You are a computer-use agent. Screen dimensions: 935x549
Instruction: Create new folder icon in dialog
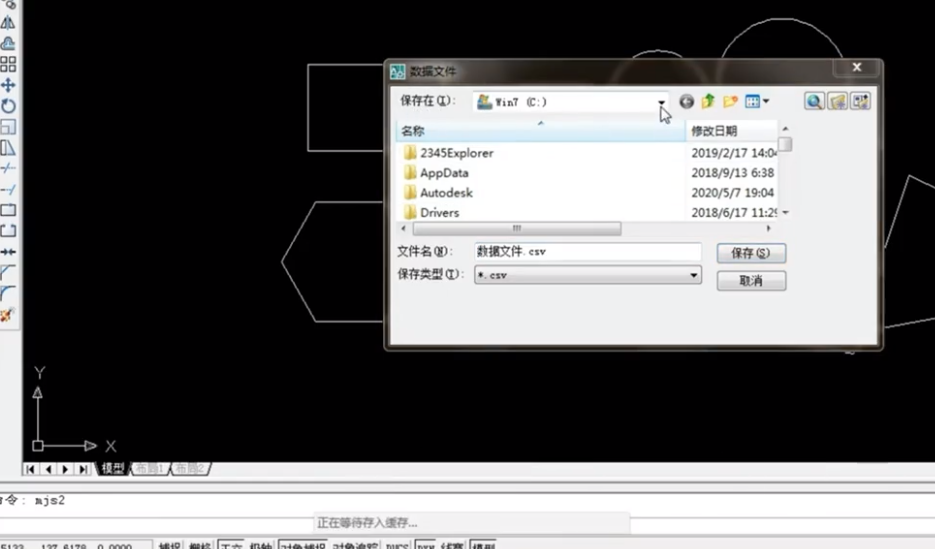[x=731, y=101]
